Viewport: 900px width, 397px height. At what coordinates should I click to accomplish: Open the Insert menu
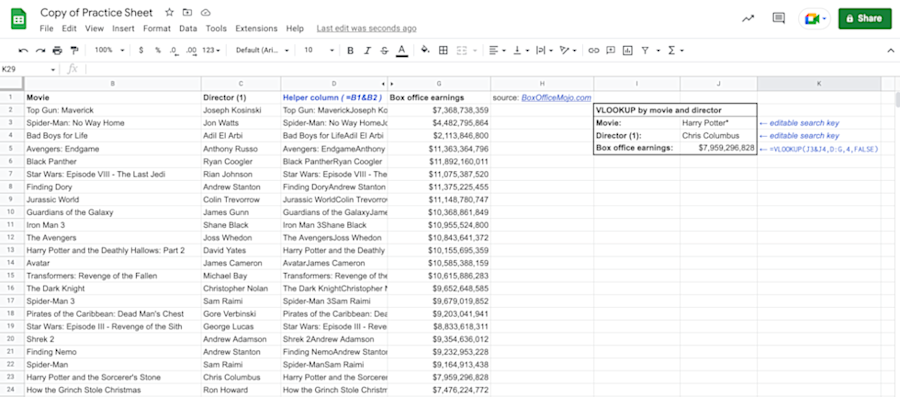pos(123,28)
